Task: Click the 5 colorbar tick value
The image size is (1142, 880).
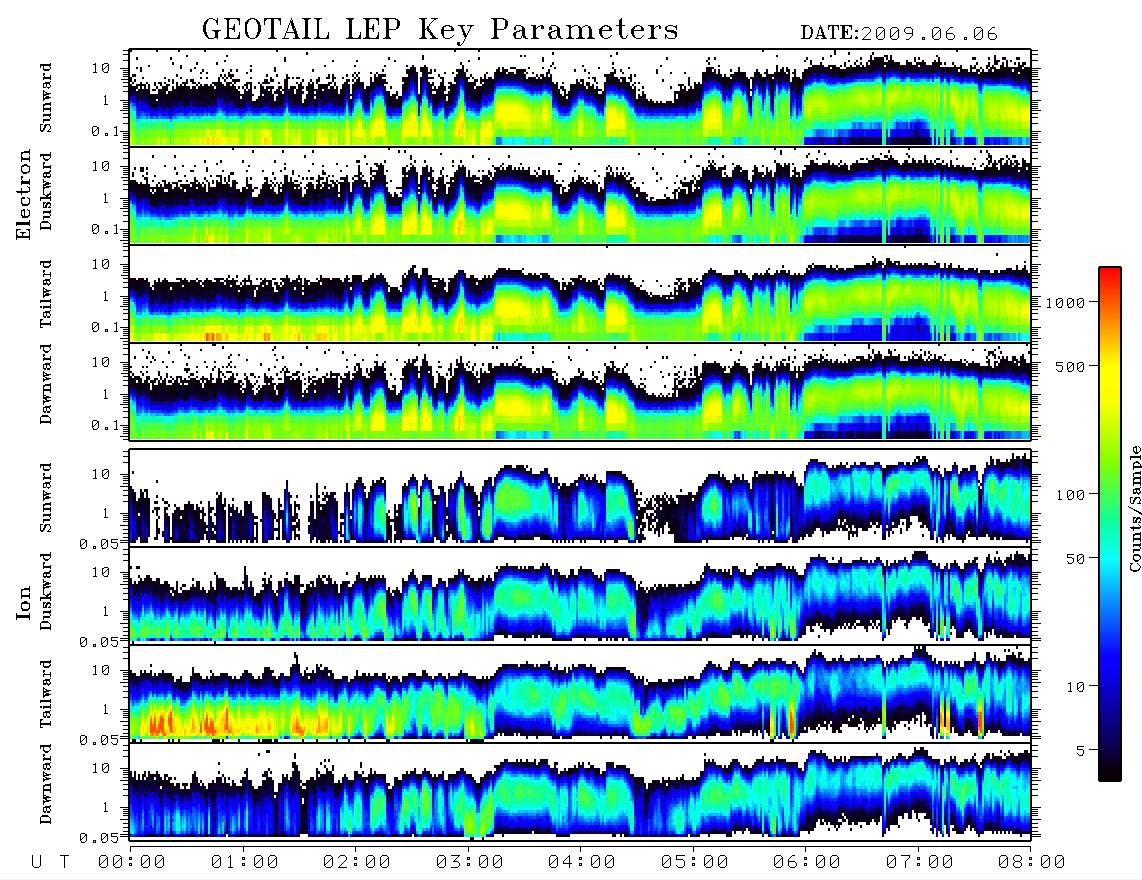Action: tap(1081, 751)
